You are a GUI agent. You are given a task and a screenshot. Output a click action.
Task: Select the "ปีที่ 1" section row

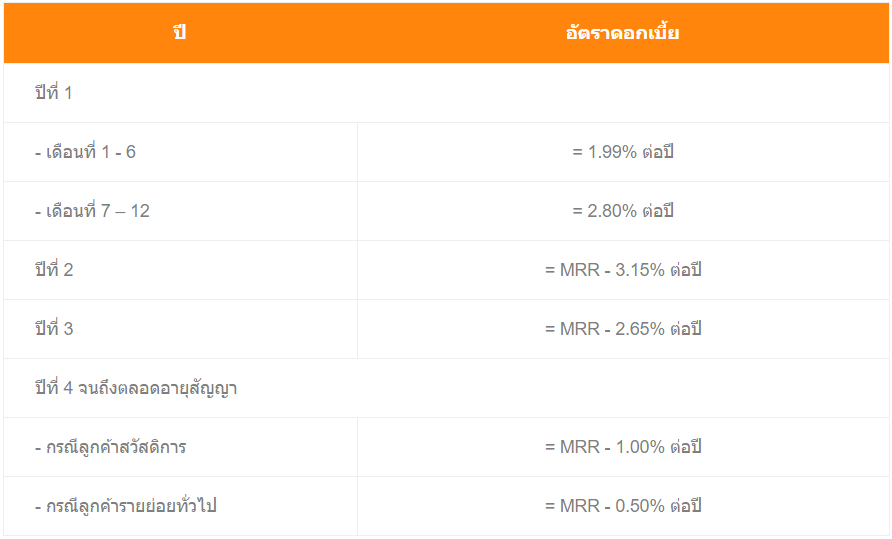pyautogui.click(x=54, y=93)
